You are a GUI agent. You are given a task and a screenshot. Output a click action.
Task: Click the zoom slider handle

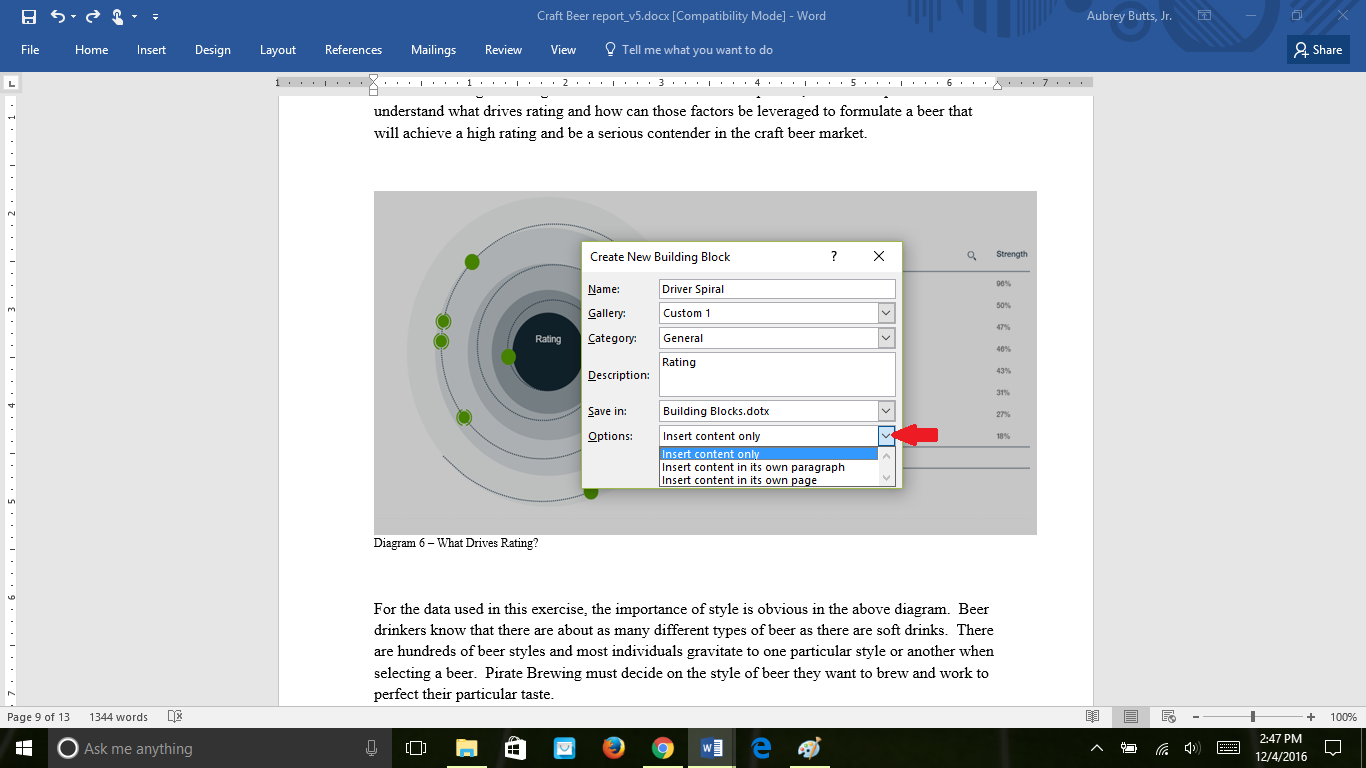(x=1253, y=717)
